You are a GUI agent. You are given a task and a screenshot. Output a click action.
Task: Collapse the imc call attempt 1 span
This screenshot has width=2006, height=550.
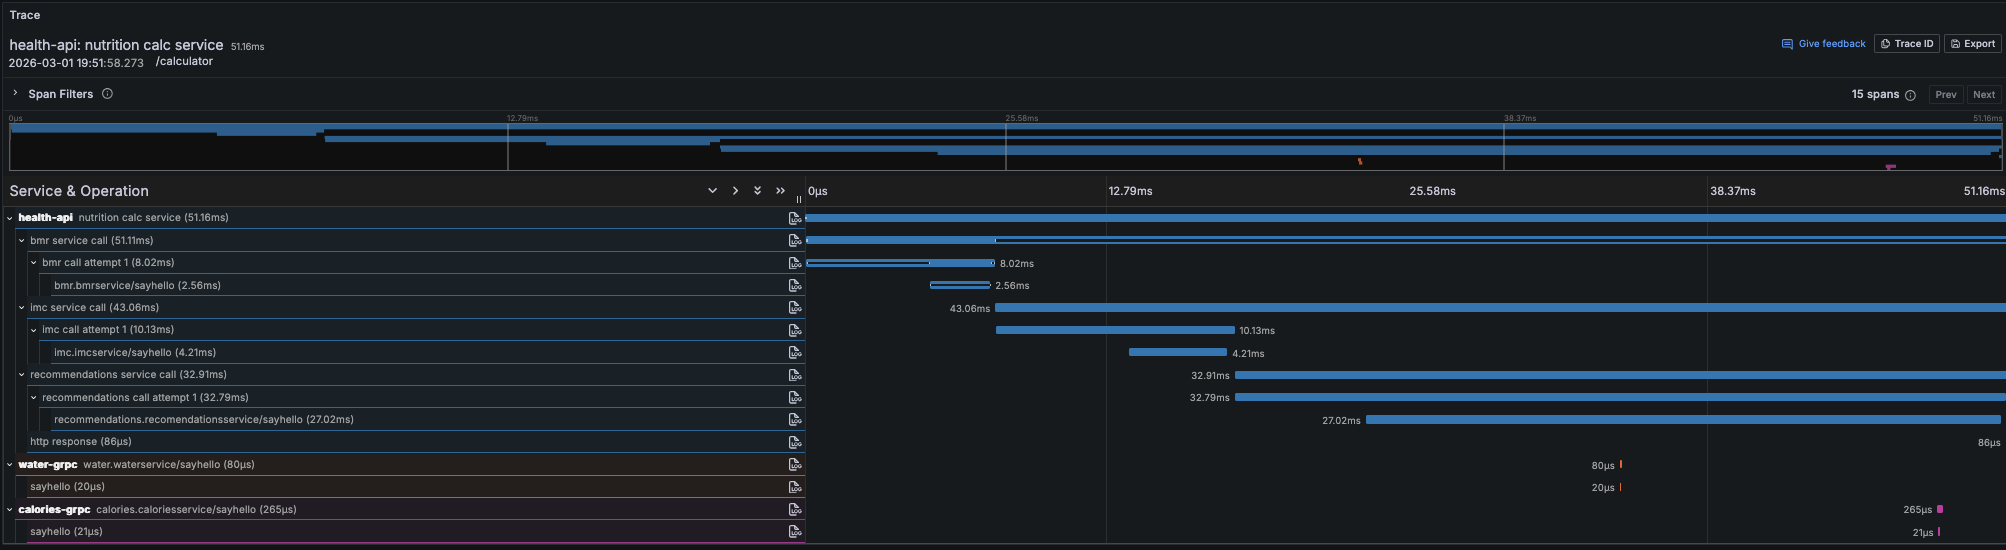point(34,330)
